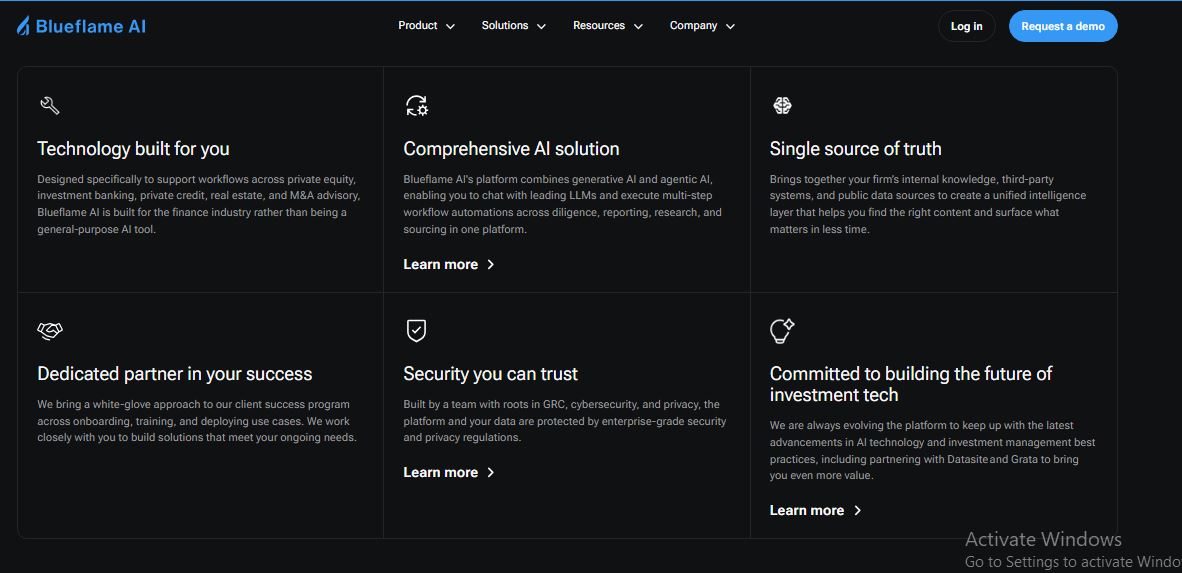Viewport: 1182px width, 573px height.
Task: Click the handshake icon above Dedicated partner
Action: tap(50, 330)
